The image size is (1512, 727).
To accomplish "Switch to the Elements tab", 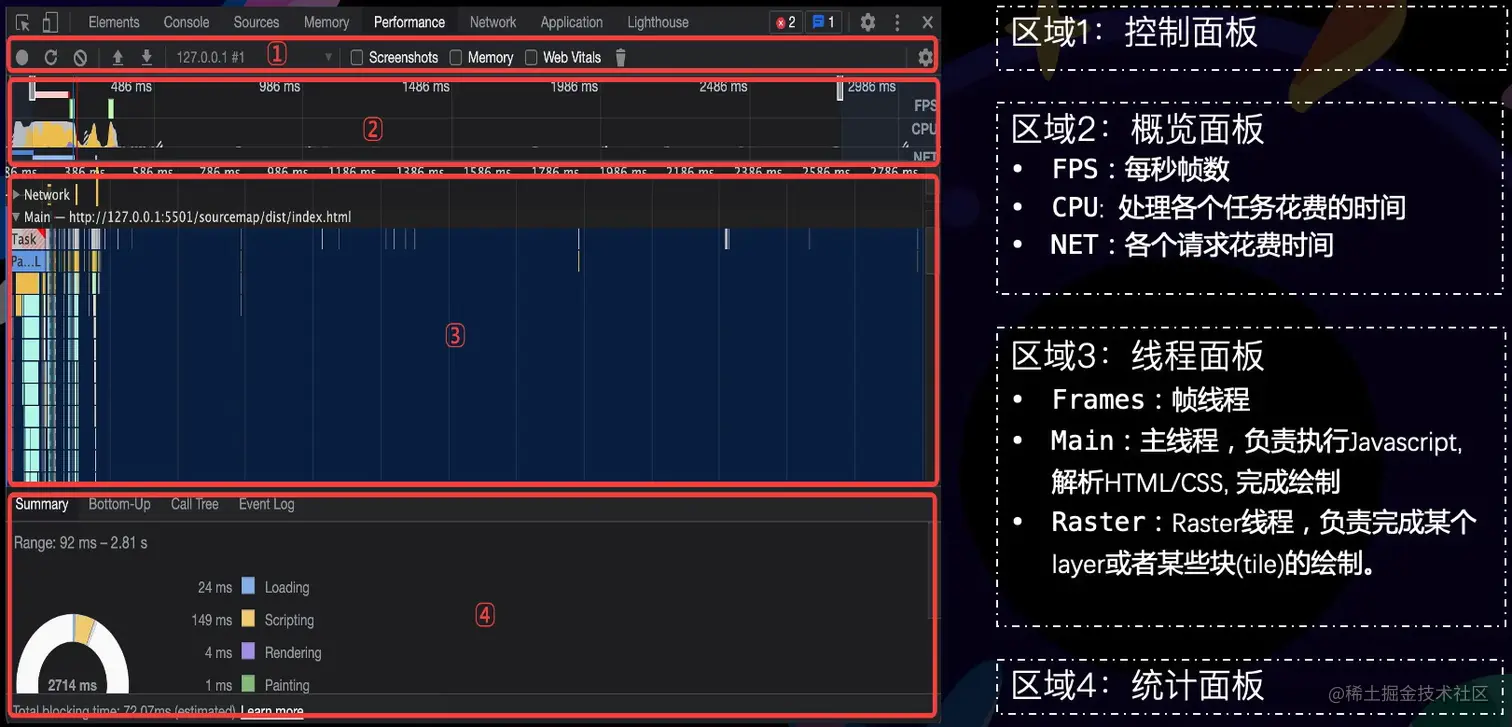I will tap(114, 22).
